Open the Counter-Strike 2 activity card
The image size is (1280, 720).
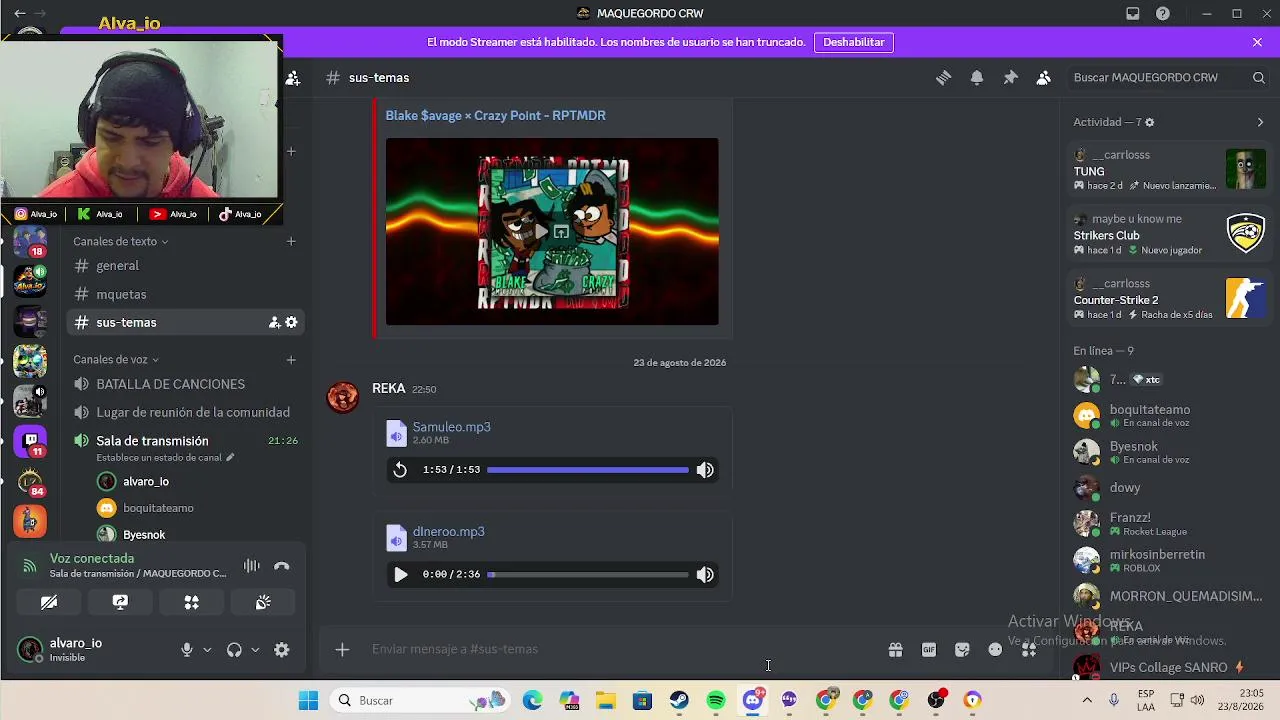[x=1169, y=299]
